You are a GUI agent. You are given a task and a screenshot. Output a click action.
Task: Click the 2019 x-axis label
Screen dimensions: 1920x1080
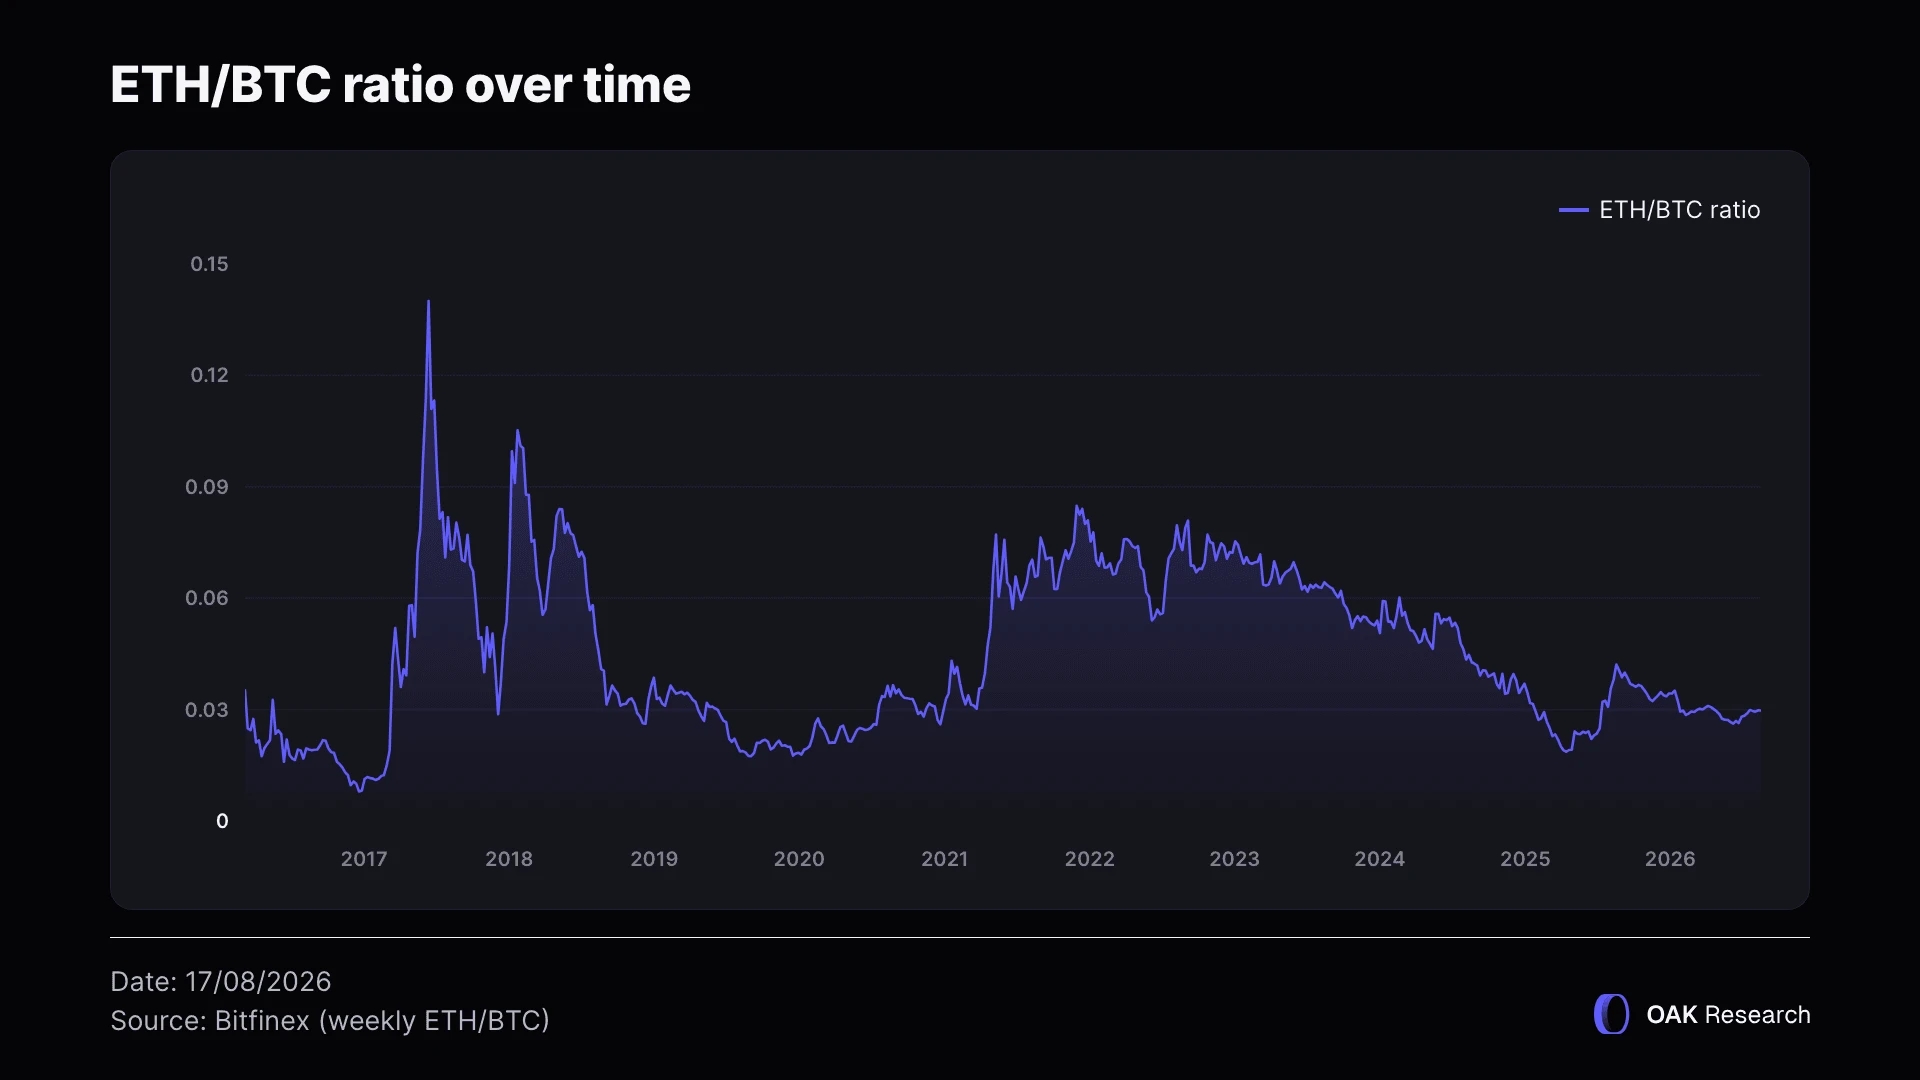coord(654,859)
